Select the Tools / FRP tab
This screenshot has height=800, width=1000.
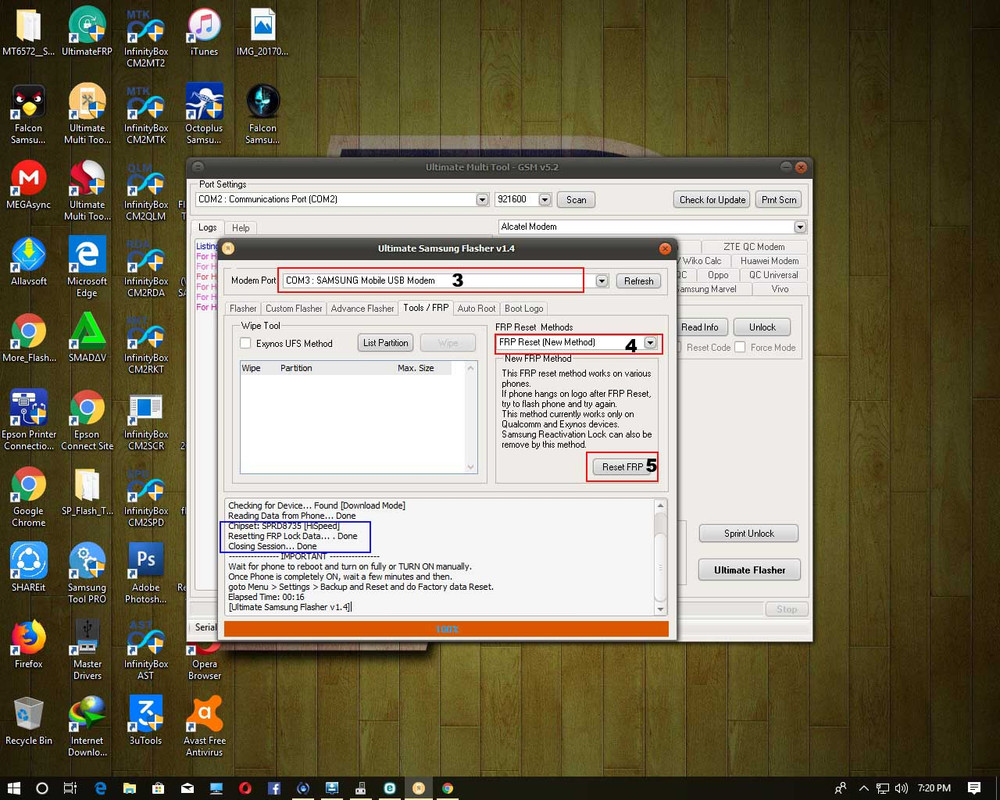pyautogui.click(x=426, y=307)
